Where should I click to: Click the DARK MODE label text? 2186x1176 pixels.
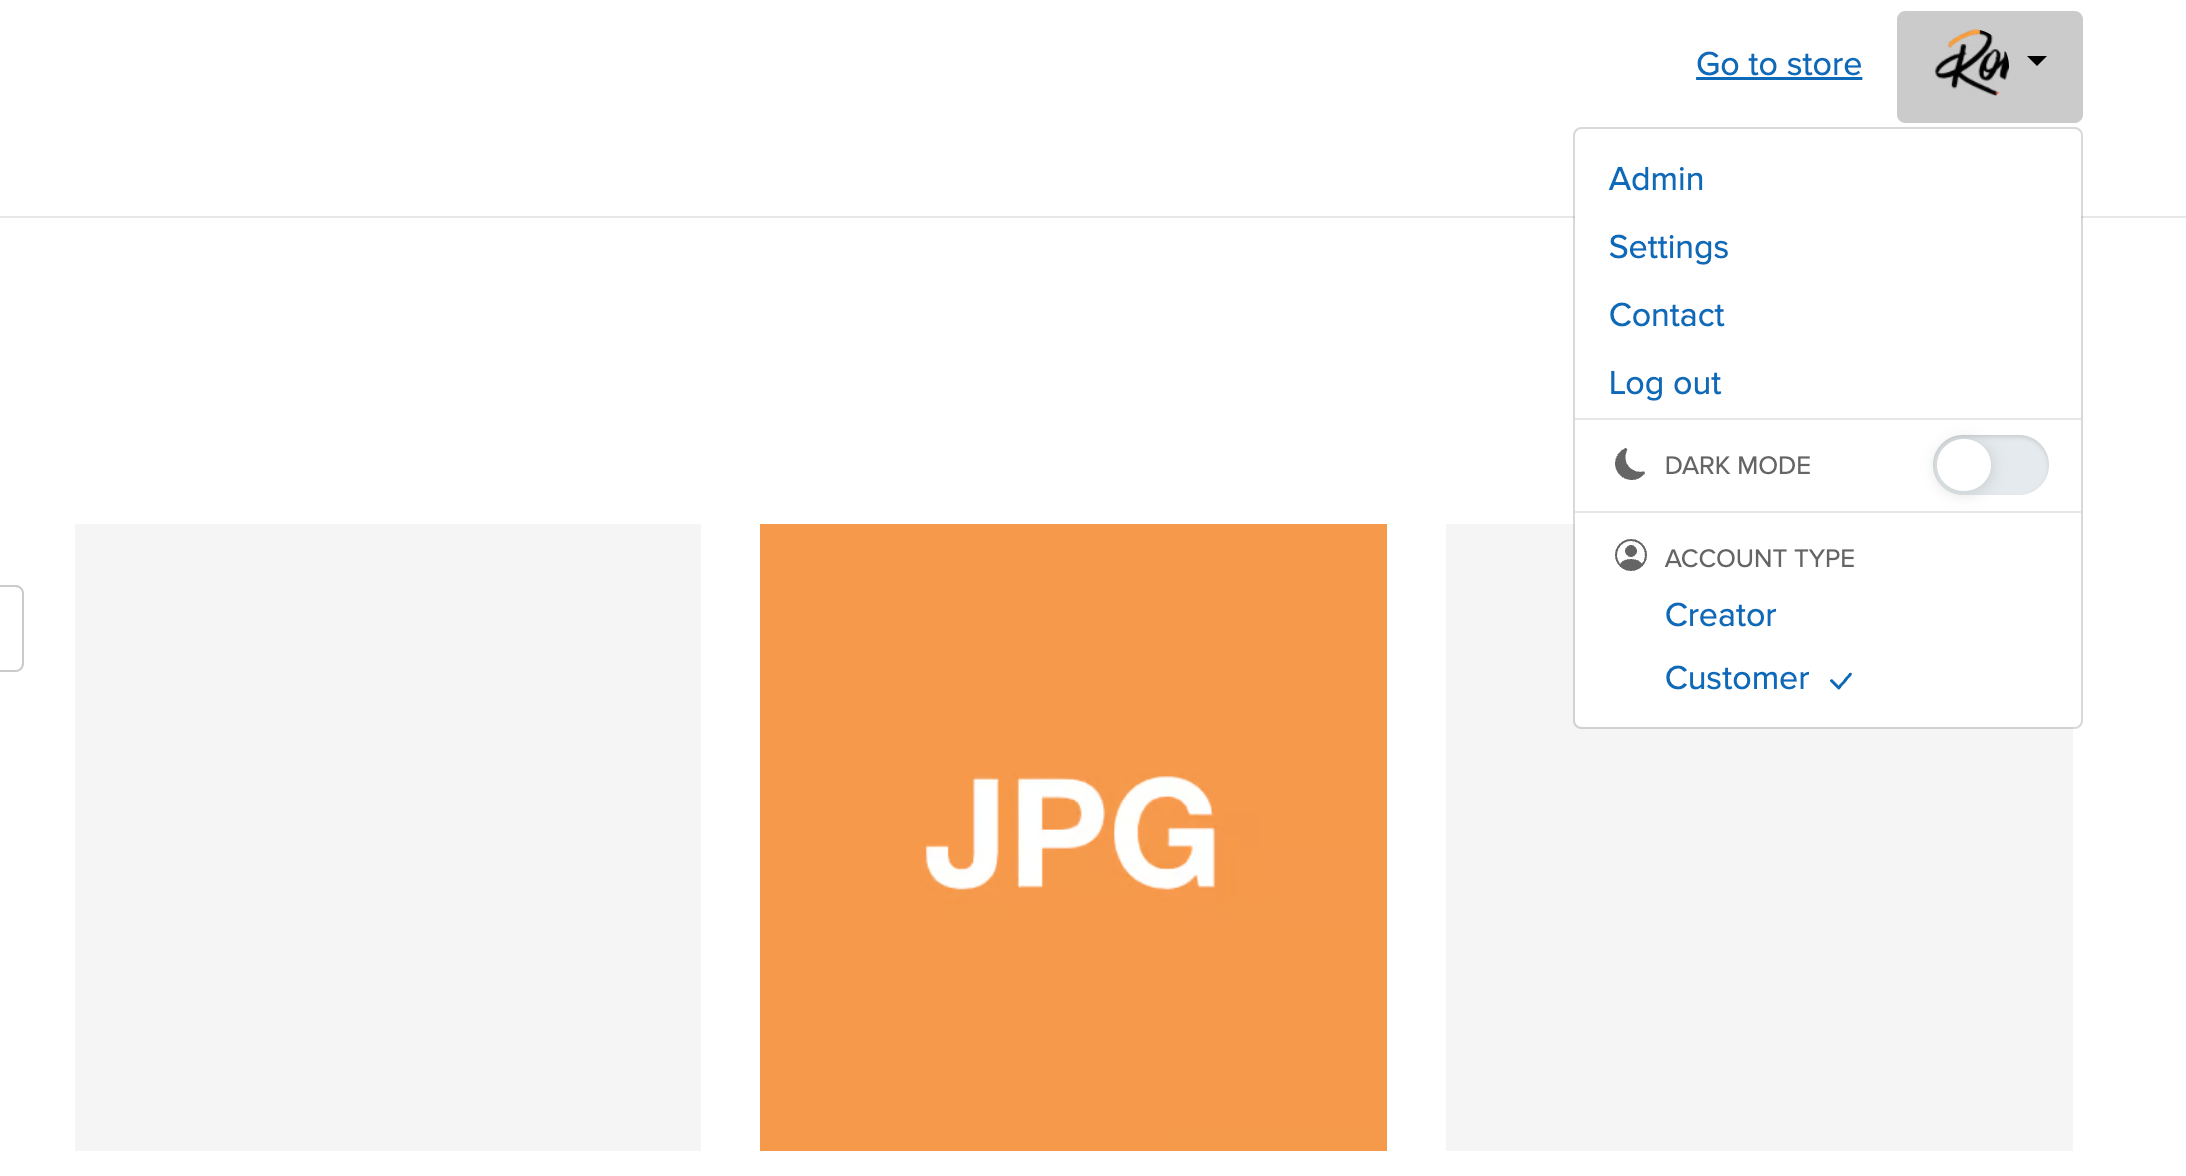tap(1737, 465)
